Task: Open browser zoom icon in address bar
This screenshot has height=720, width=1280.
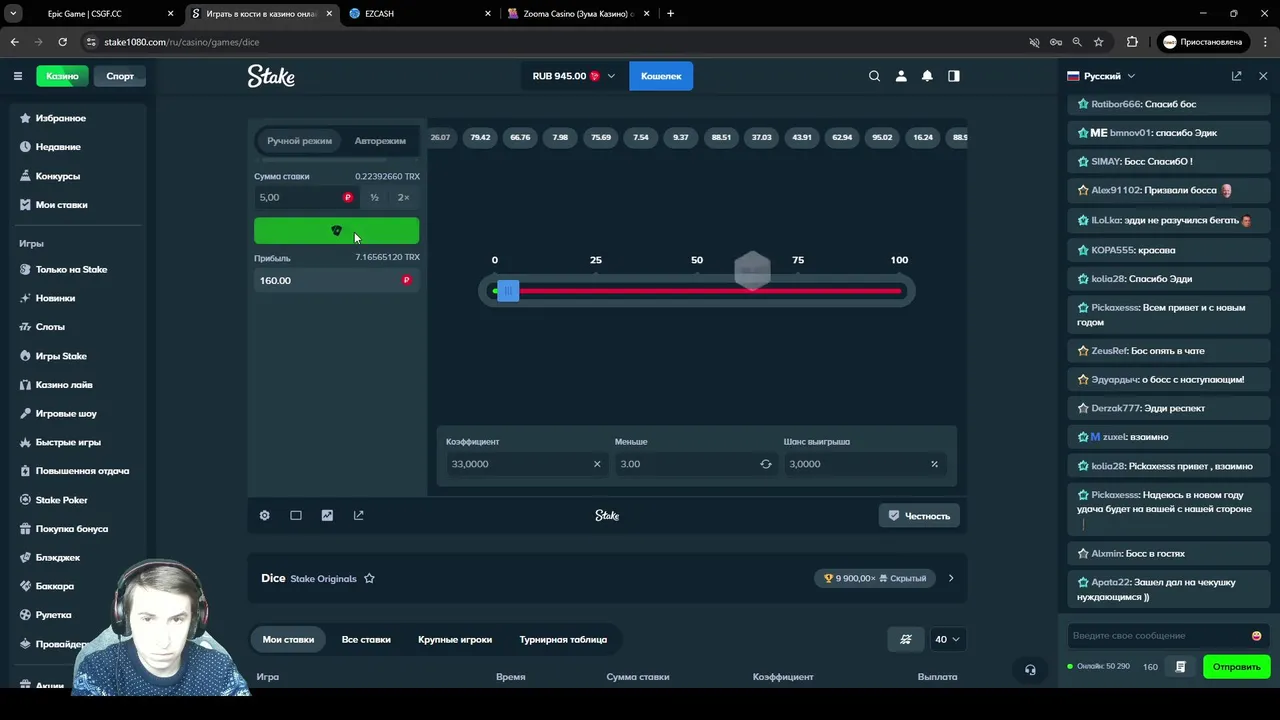Action: tap(1077, 42)
